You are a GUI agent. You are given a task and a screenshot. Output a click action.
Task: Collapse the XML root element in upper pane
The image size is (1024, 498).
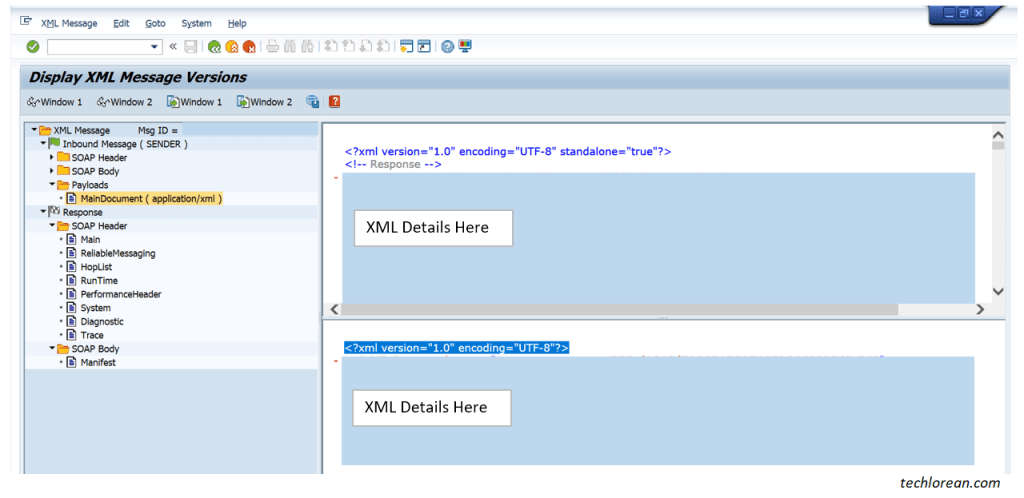[x=336, y=177]
